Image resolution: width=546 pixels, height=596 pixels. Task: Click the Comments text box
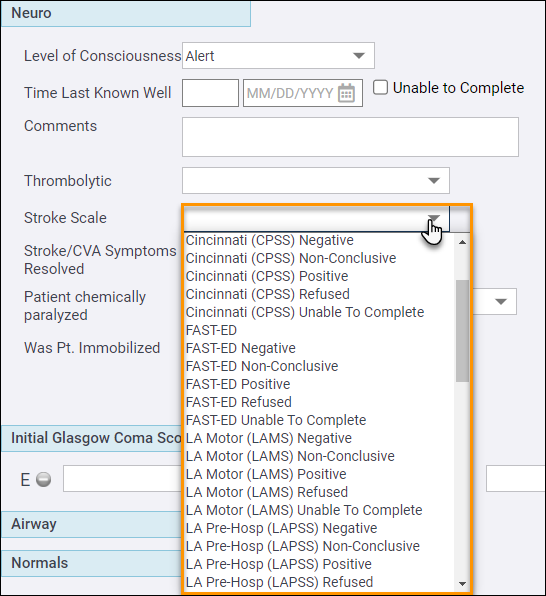point(350,137)
